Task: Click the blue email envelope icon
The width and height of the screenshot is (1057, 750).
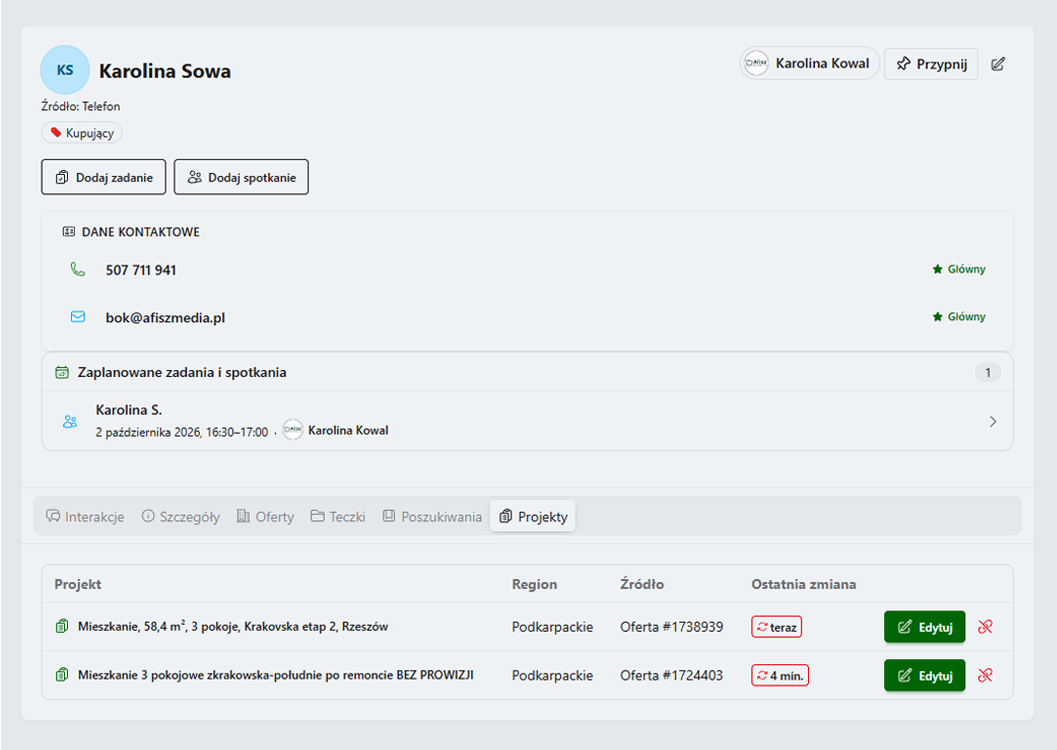Action: coord(78,317)
